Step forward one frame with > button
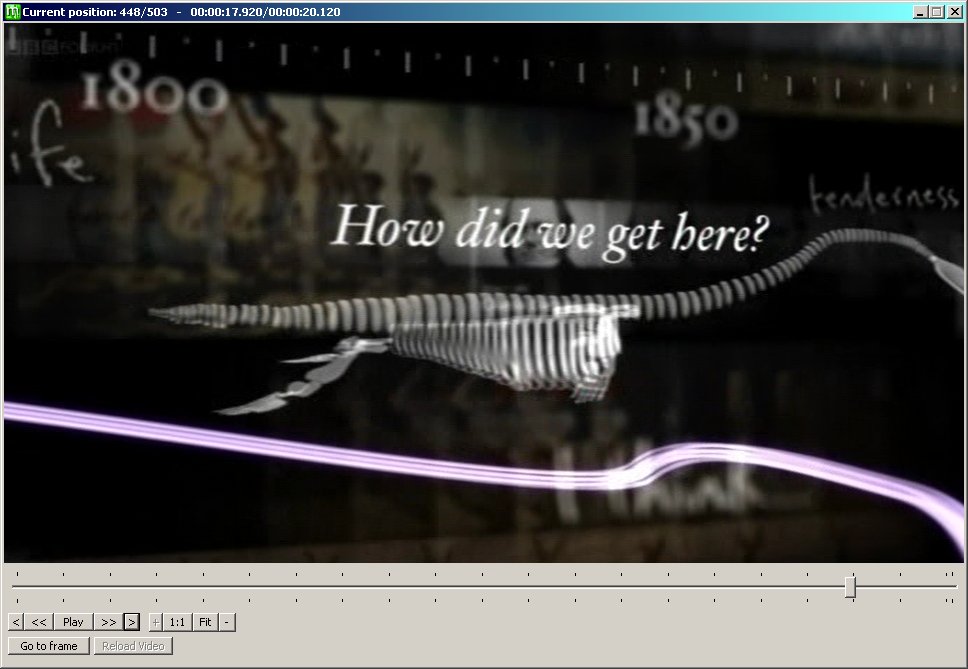The image size is (968, 669). [131, 622]
